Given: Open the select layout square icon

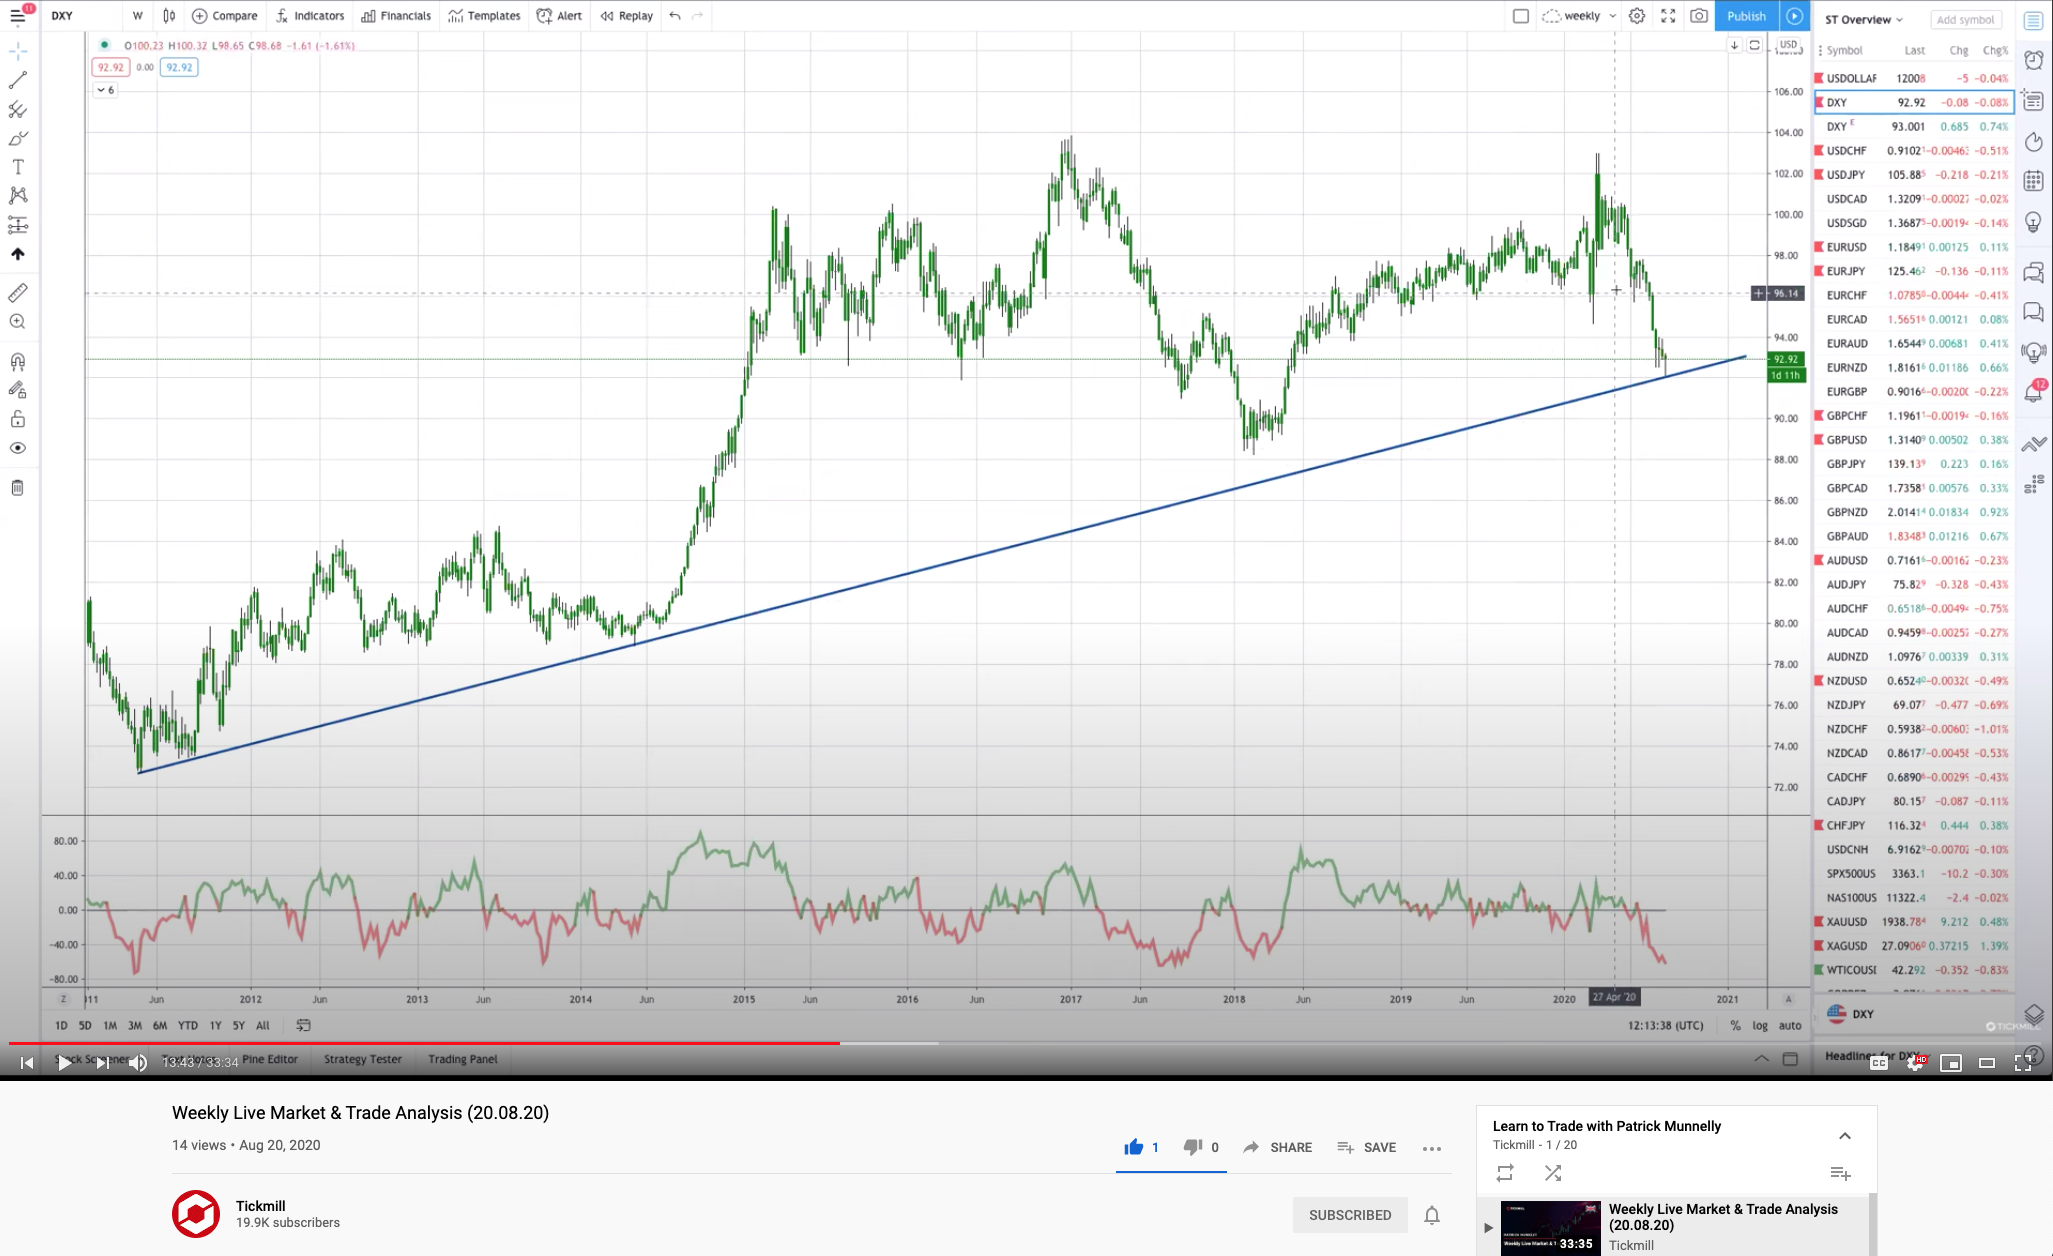Looking at the screenshot, I should click(x=1521, y=16).
